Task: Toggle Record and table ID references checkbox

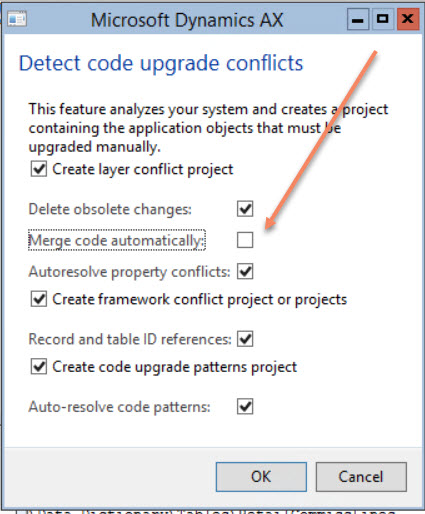Action: coord(245,339)
